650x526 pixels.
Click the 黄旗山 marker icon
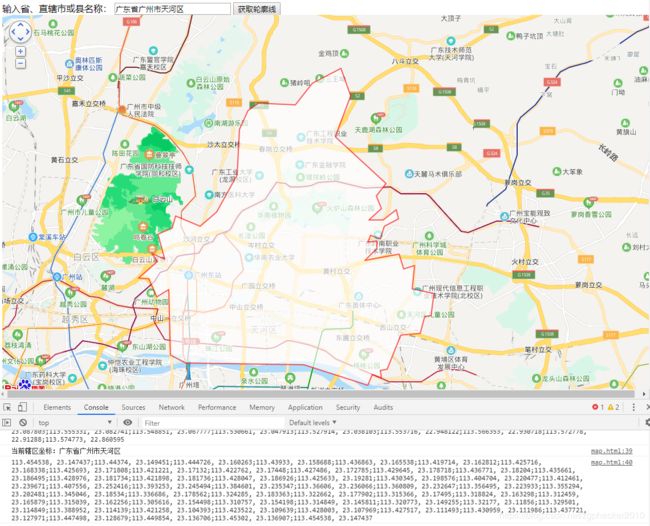(625, 123)
